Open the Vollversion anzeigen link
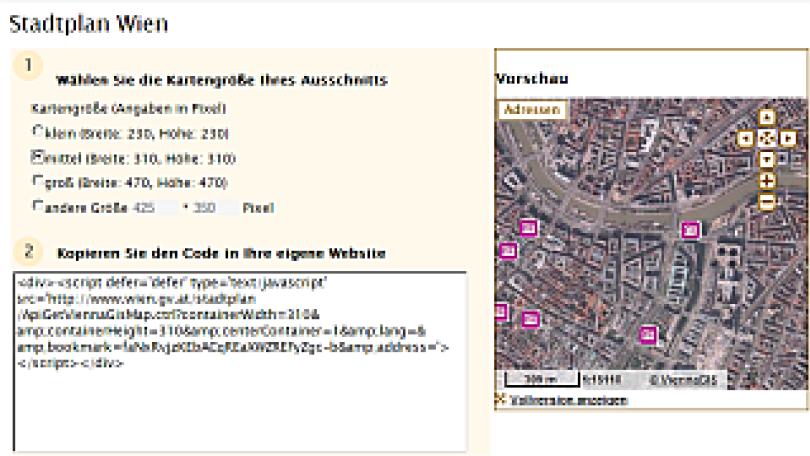 [568, 400]
